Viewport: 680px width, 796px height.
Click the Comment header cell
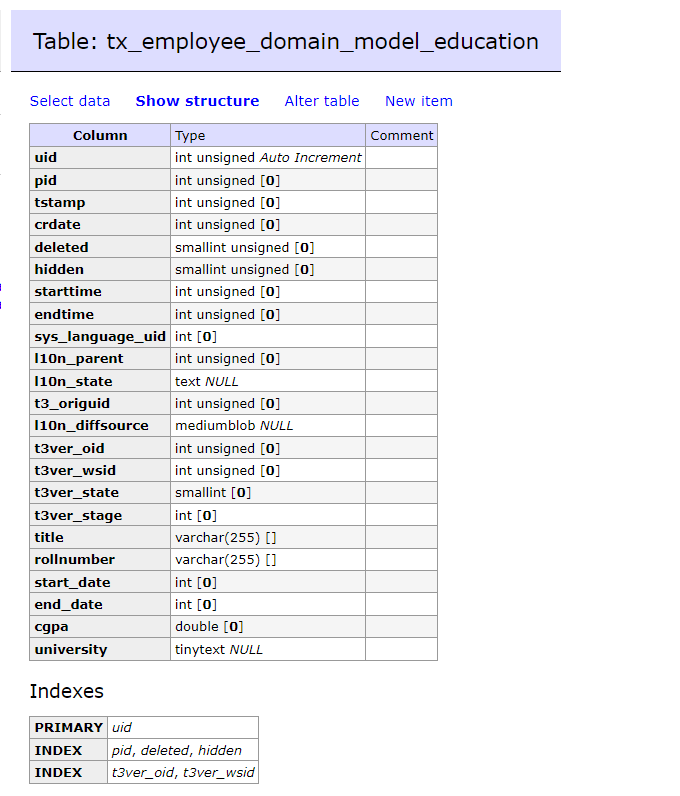click(x=401, y=135)
